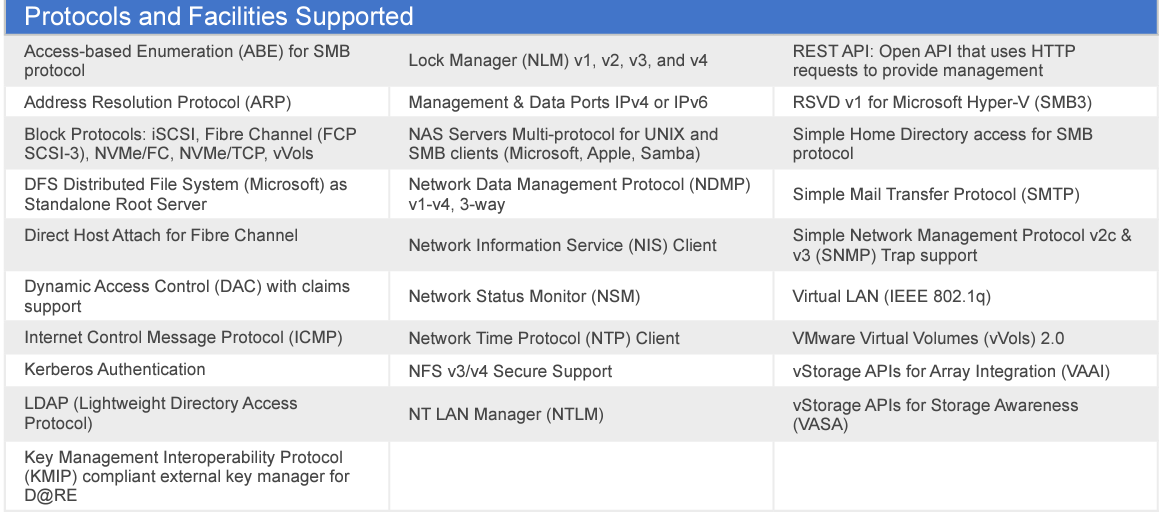Viewport: 1160px width, 514px height.
Task: Click the KMIP external key manager cell
Action: 187,475
